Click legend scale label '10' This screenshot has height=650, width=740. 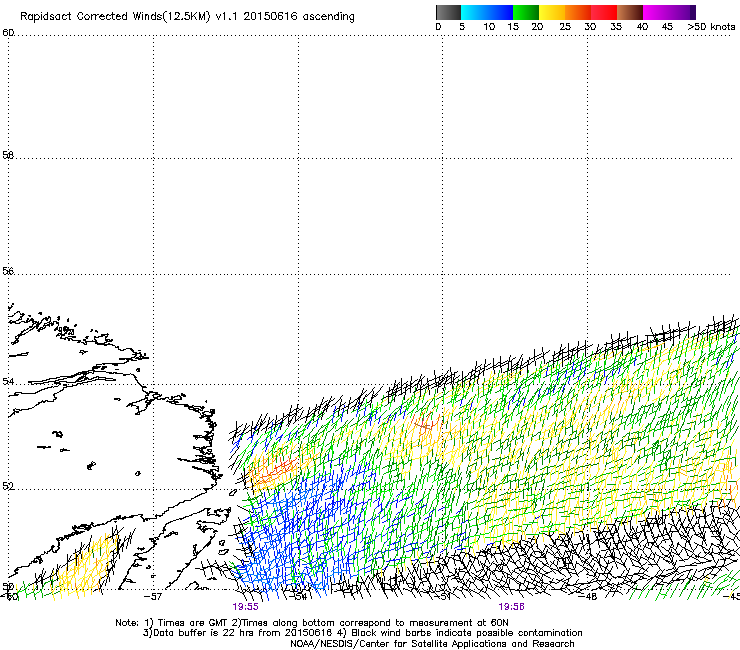[489, 27]
